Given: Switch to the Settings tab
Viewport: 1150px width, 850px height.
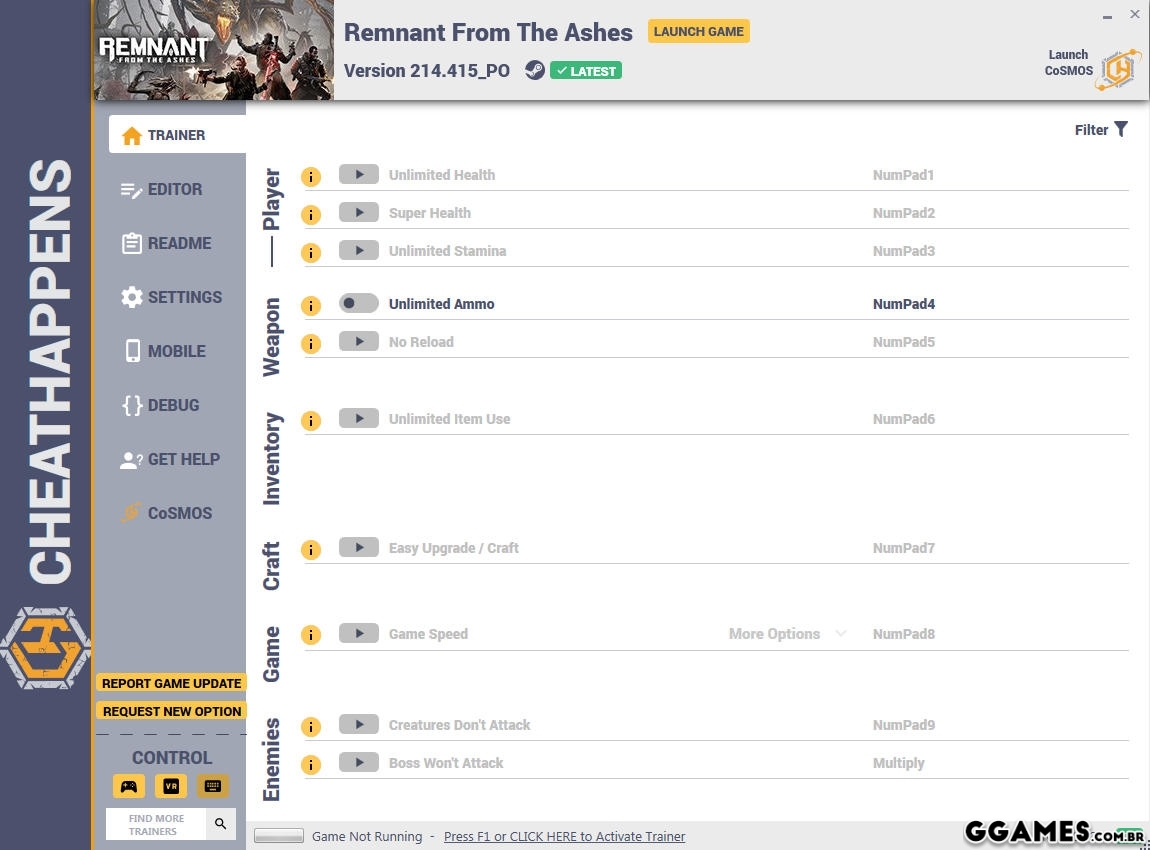Looking at the screenshot, I should pyautogui.click(x=184, y=297).
